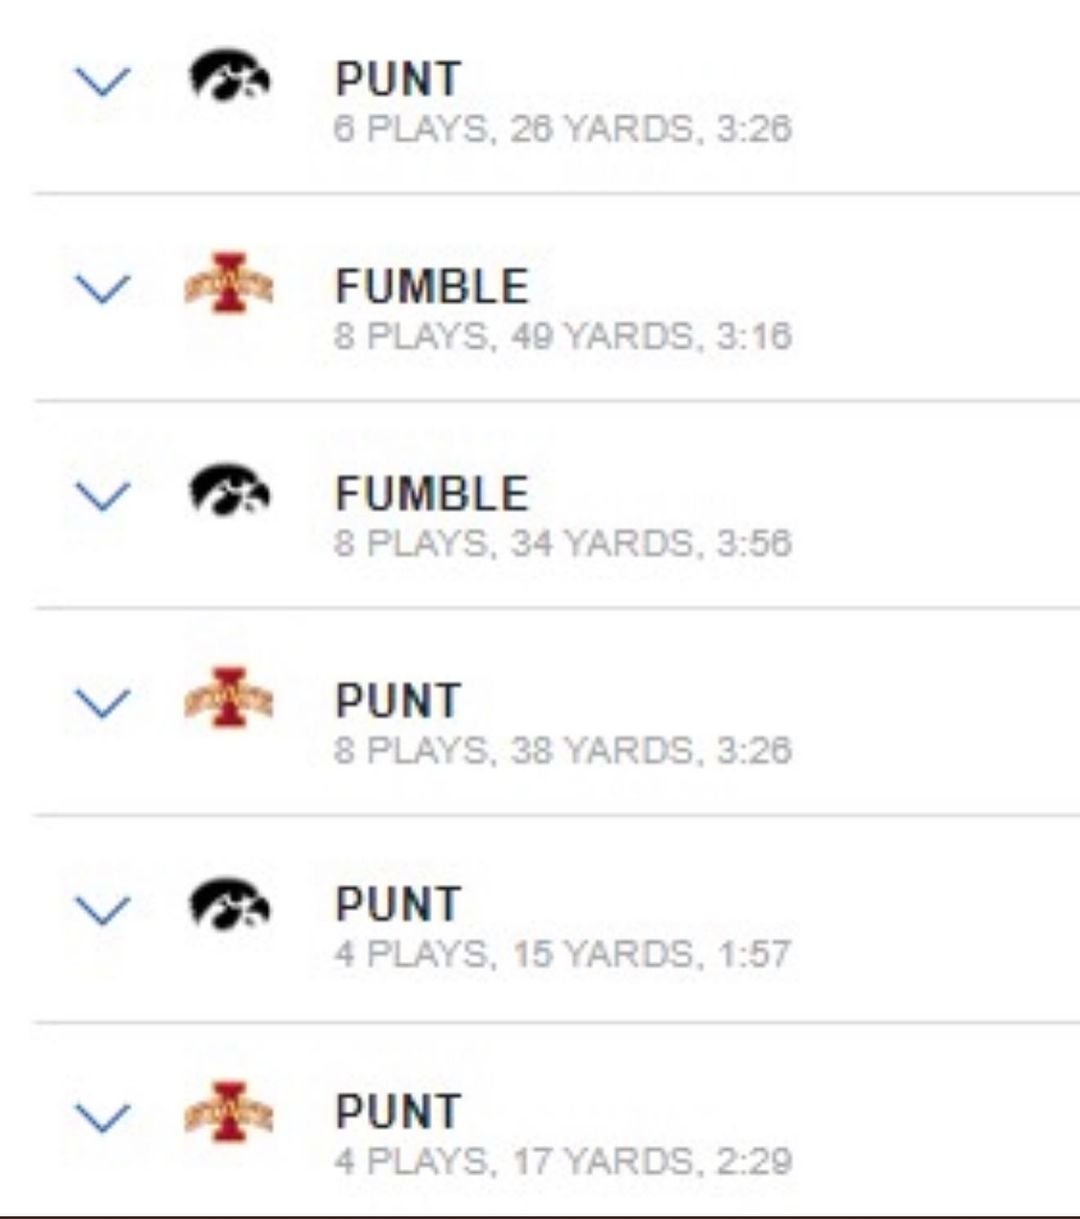This screenshot has height=1219, width=1080.
Task: Expand the 4 plays, 17 yards punt drive chevron
Action: pos(104,1117)
